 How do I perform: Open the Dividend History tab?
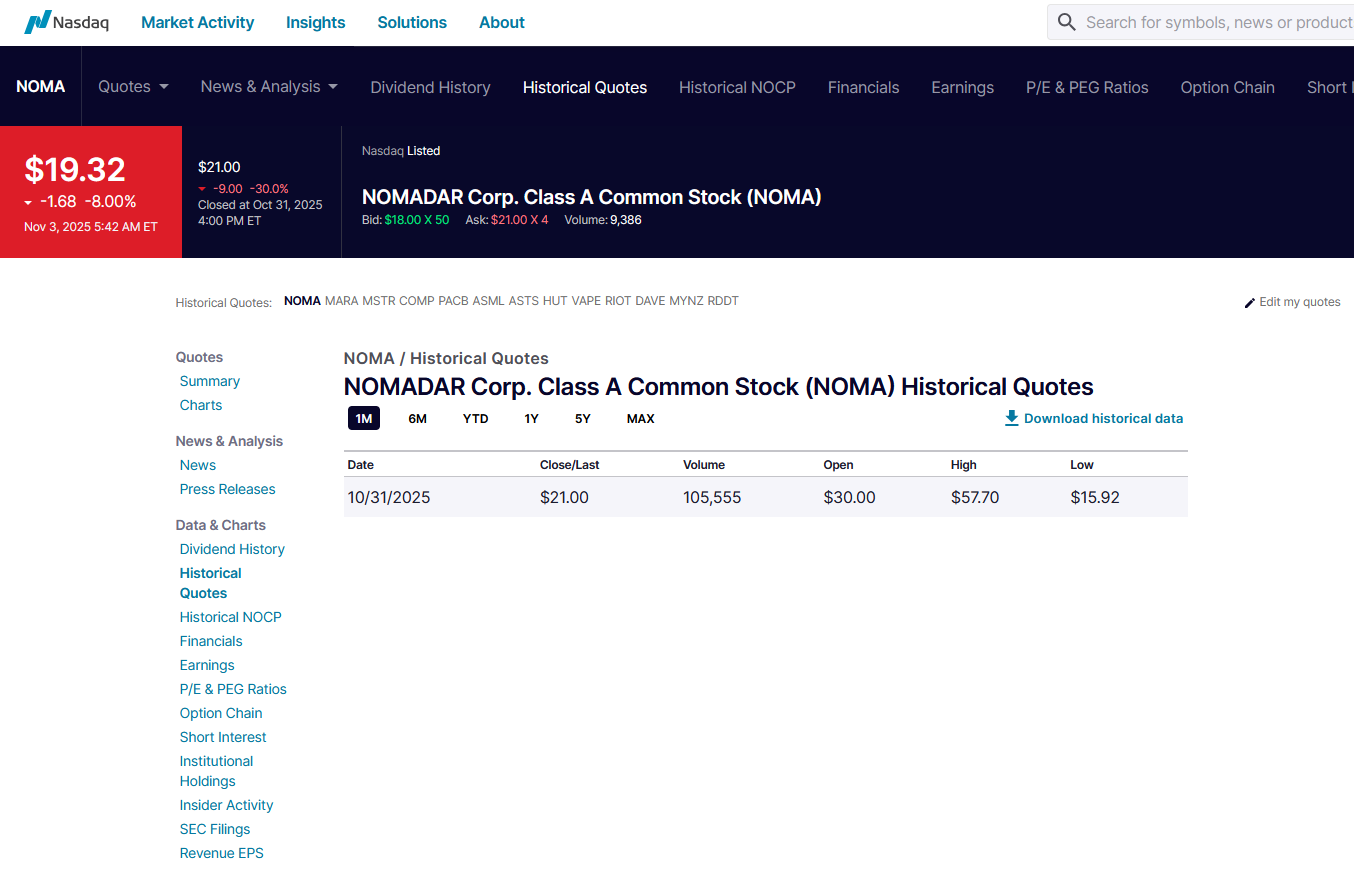click(430, 87)
